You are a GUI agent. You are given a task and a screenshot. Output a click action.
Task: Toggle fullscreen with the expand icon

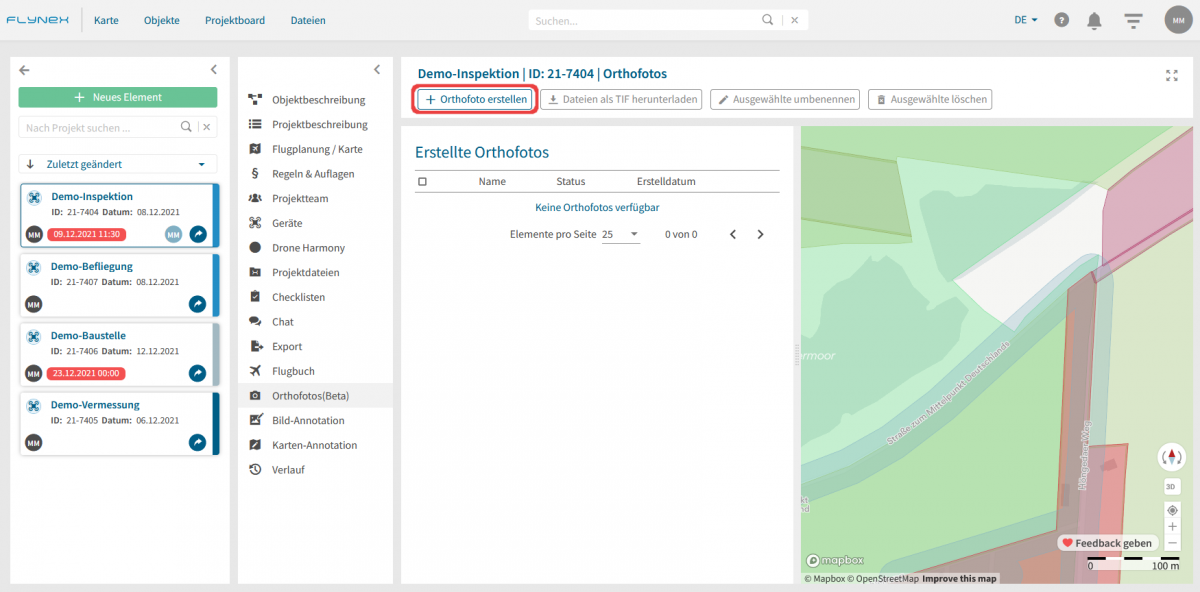pyautogui.click(x=1172, y=75)
